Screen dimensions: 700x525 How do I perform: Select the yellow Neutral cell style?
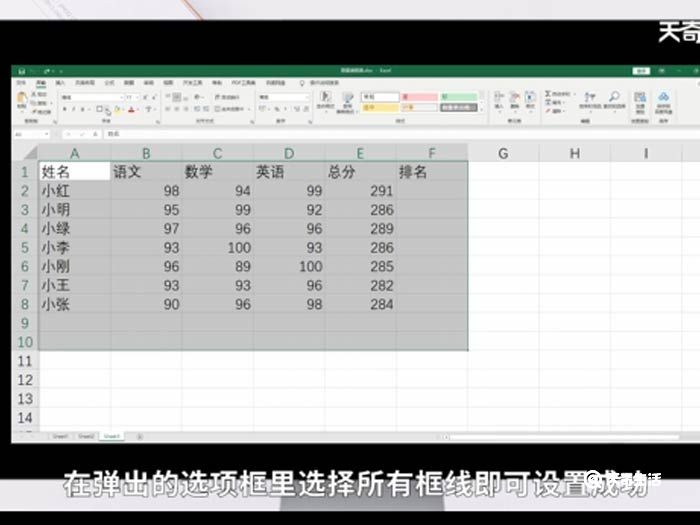click(x=379, y=108)
